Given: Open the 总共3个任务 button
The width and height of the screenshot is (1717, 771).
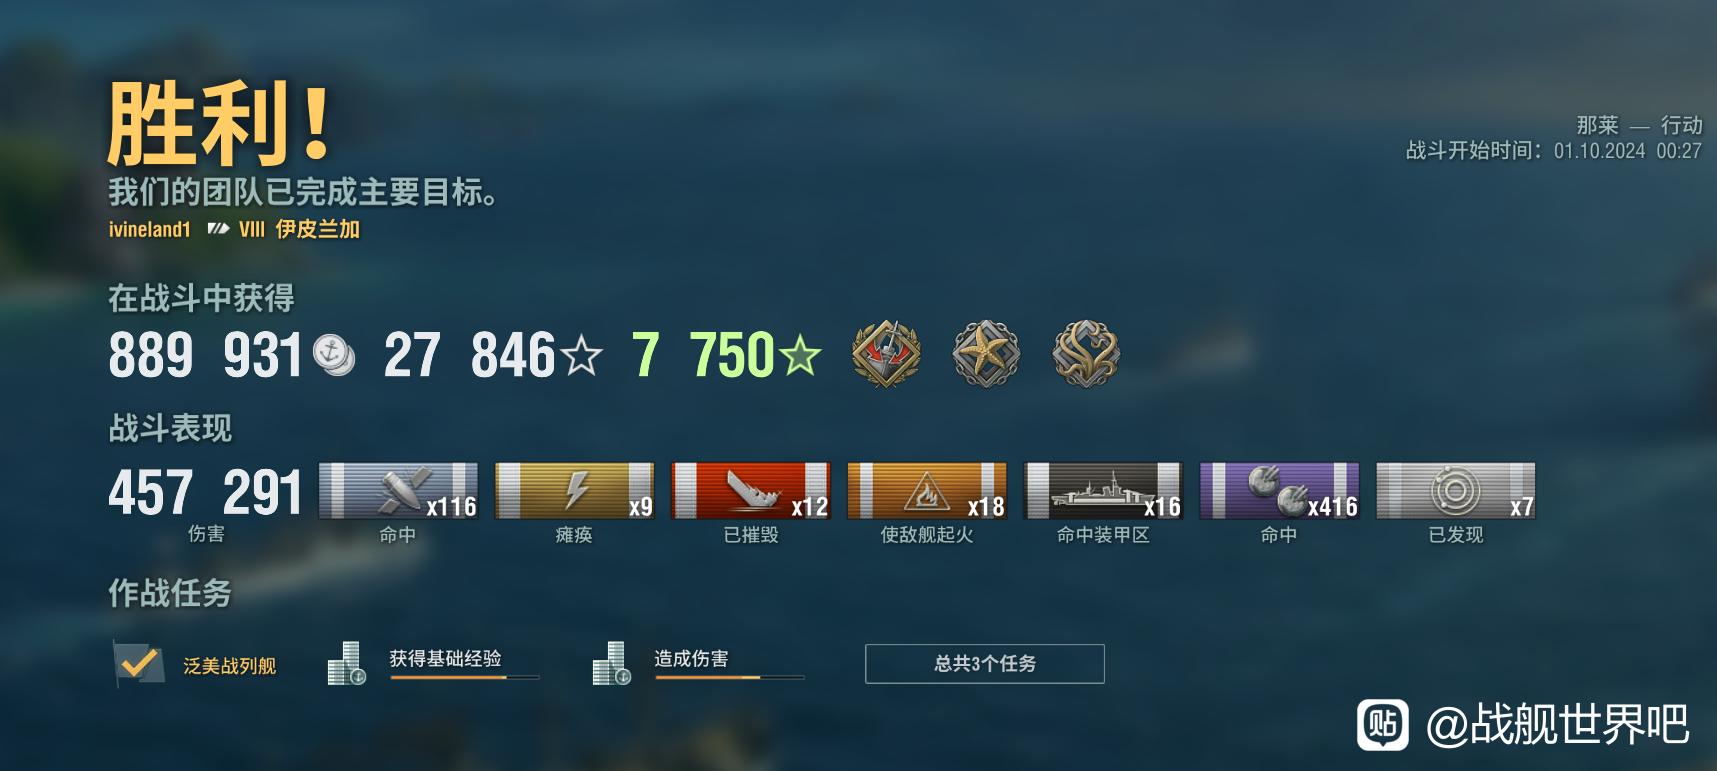Looking at the screenshot, I should tap(985, 664).
